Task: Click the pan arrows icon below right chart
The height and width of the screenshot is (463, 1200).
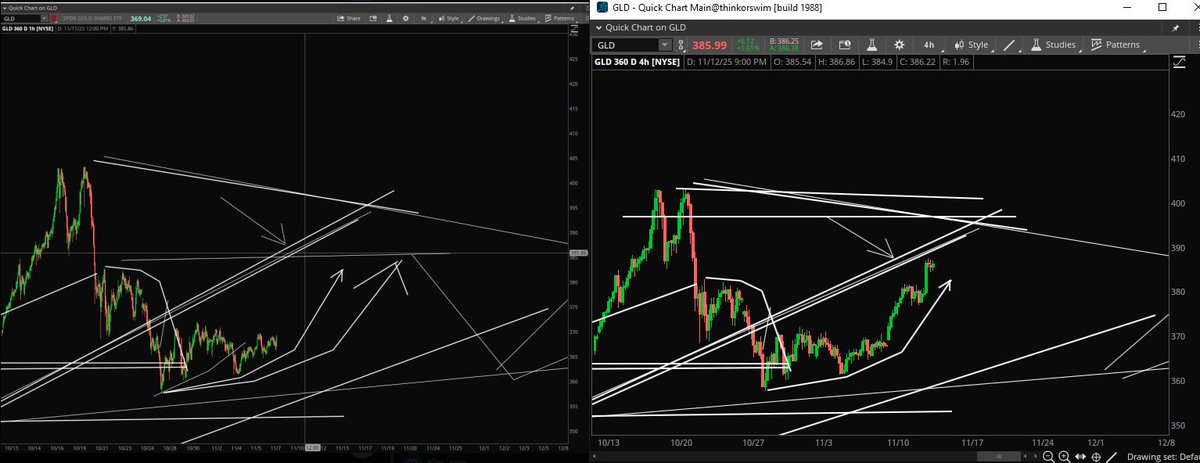Action: point(1080,456)
